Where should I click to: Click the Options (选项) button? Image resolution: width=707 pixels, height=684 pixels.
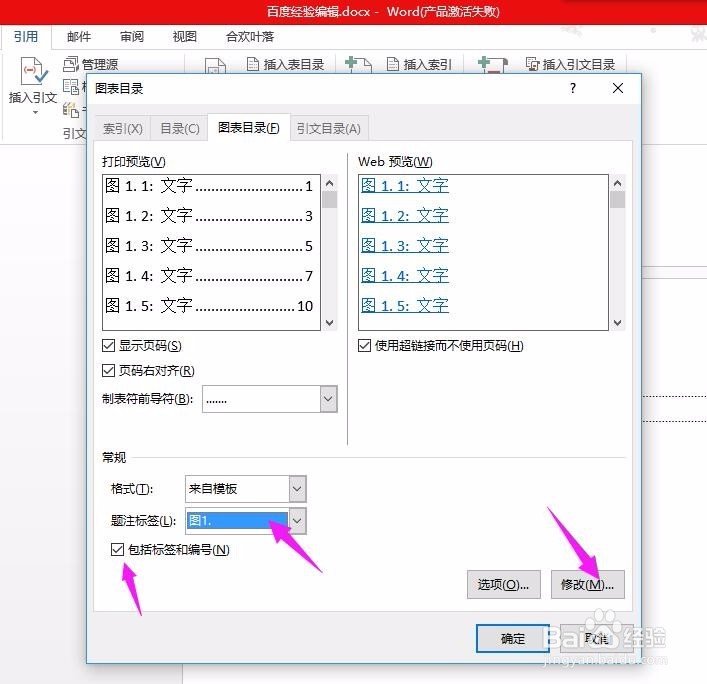pyautogui.click(x=504, y=584)
